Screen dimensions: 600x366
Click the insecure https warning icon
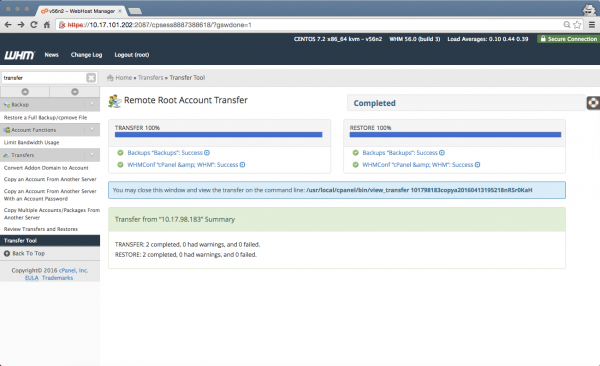62,25
